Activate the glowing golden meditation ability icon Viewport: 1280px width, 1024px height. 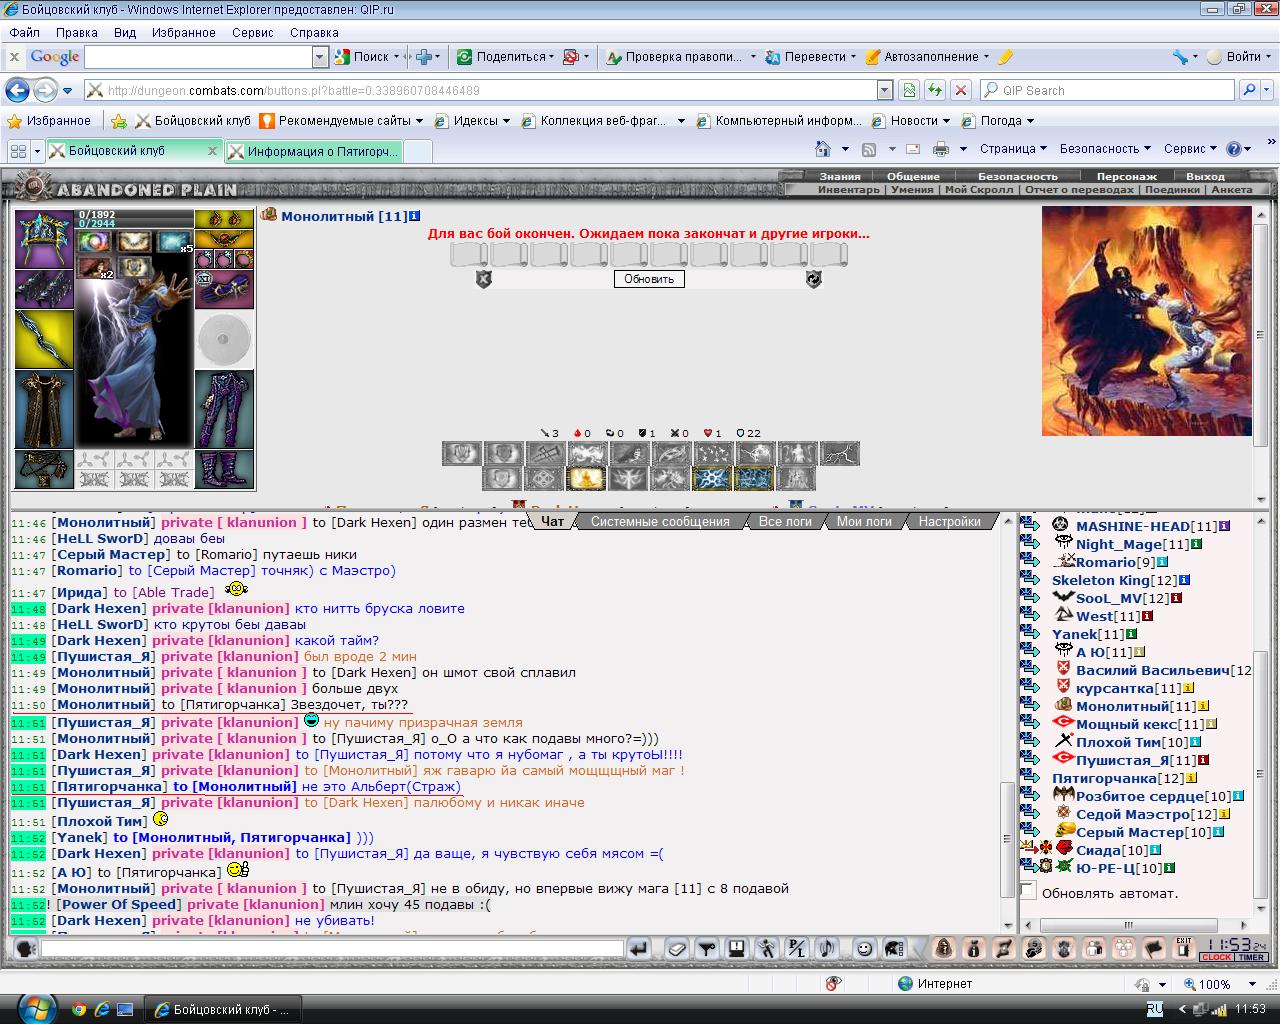point(586,479)
